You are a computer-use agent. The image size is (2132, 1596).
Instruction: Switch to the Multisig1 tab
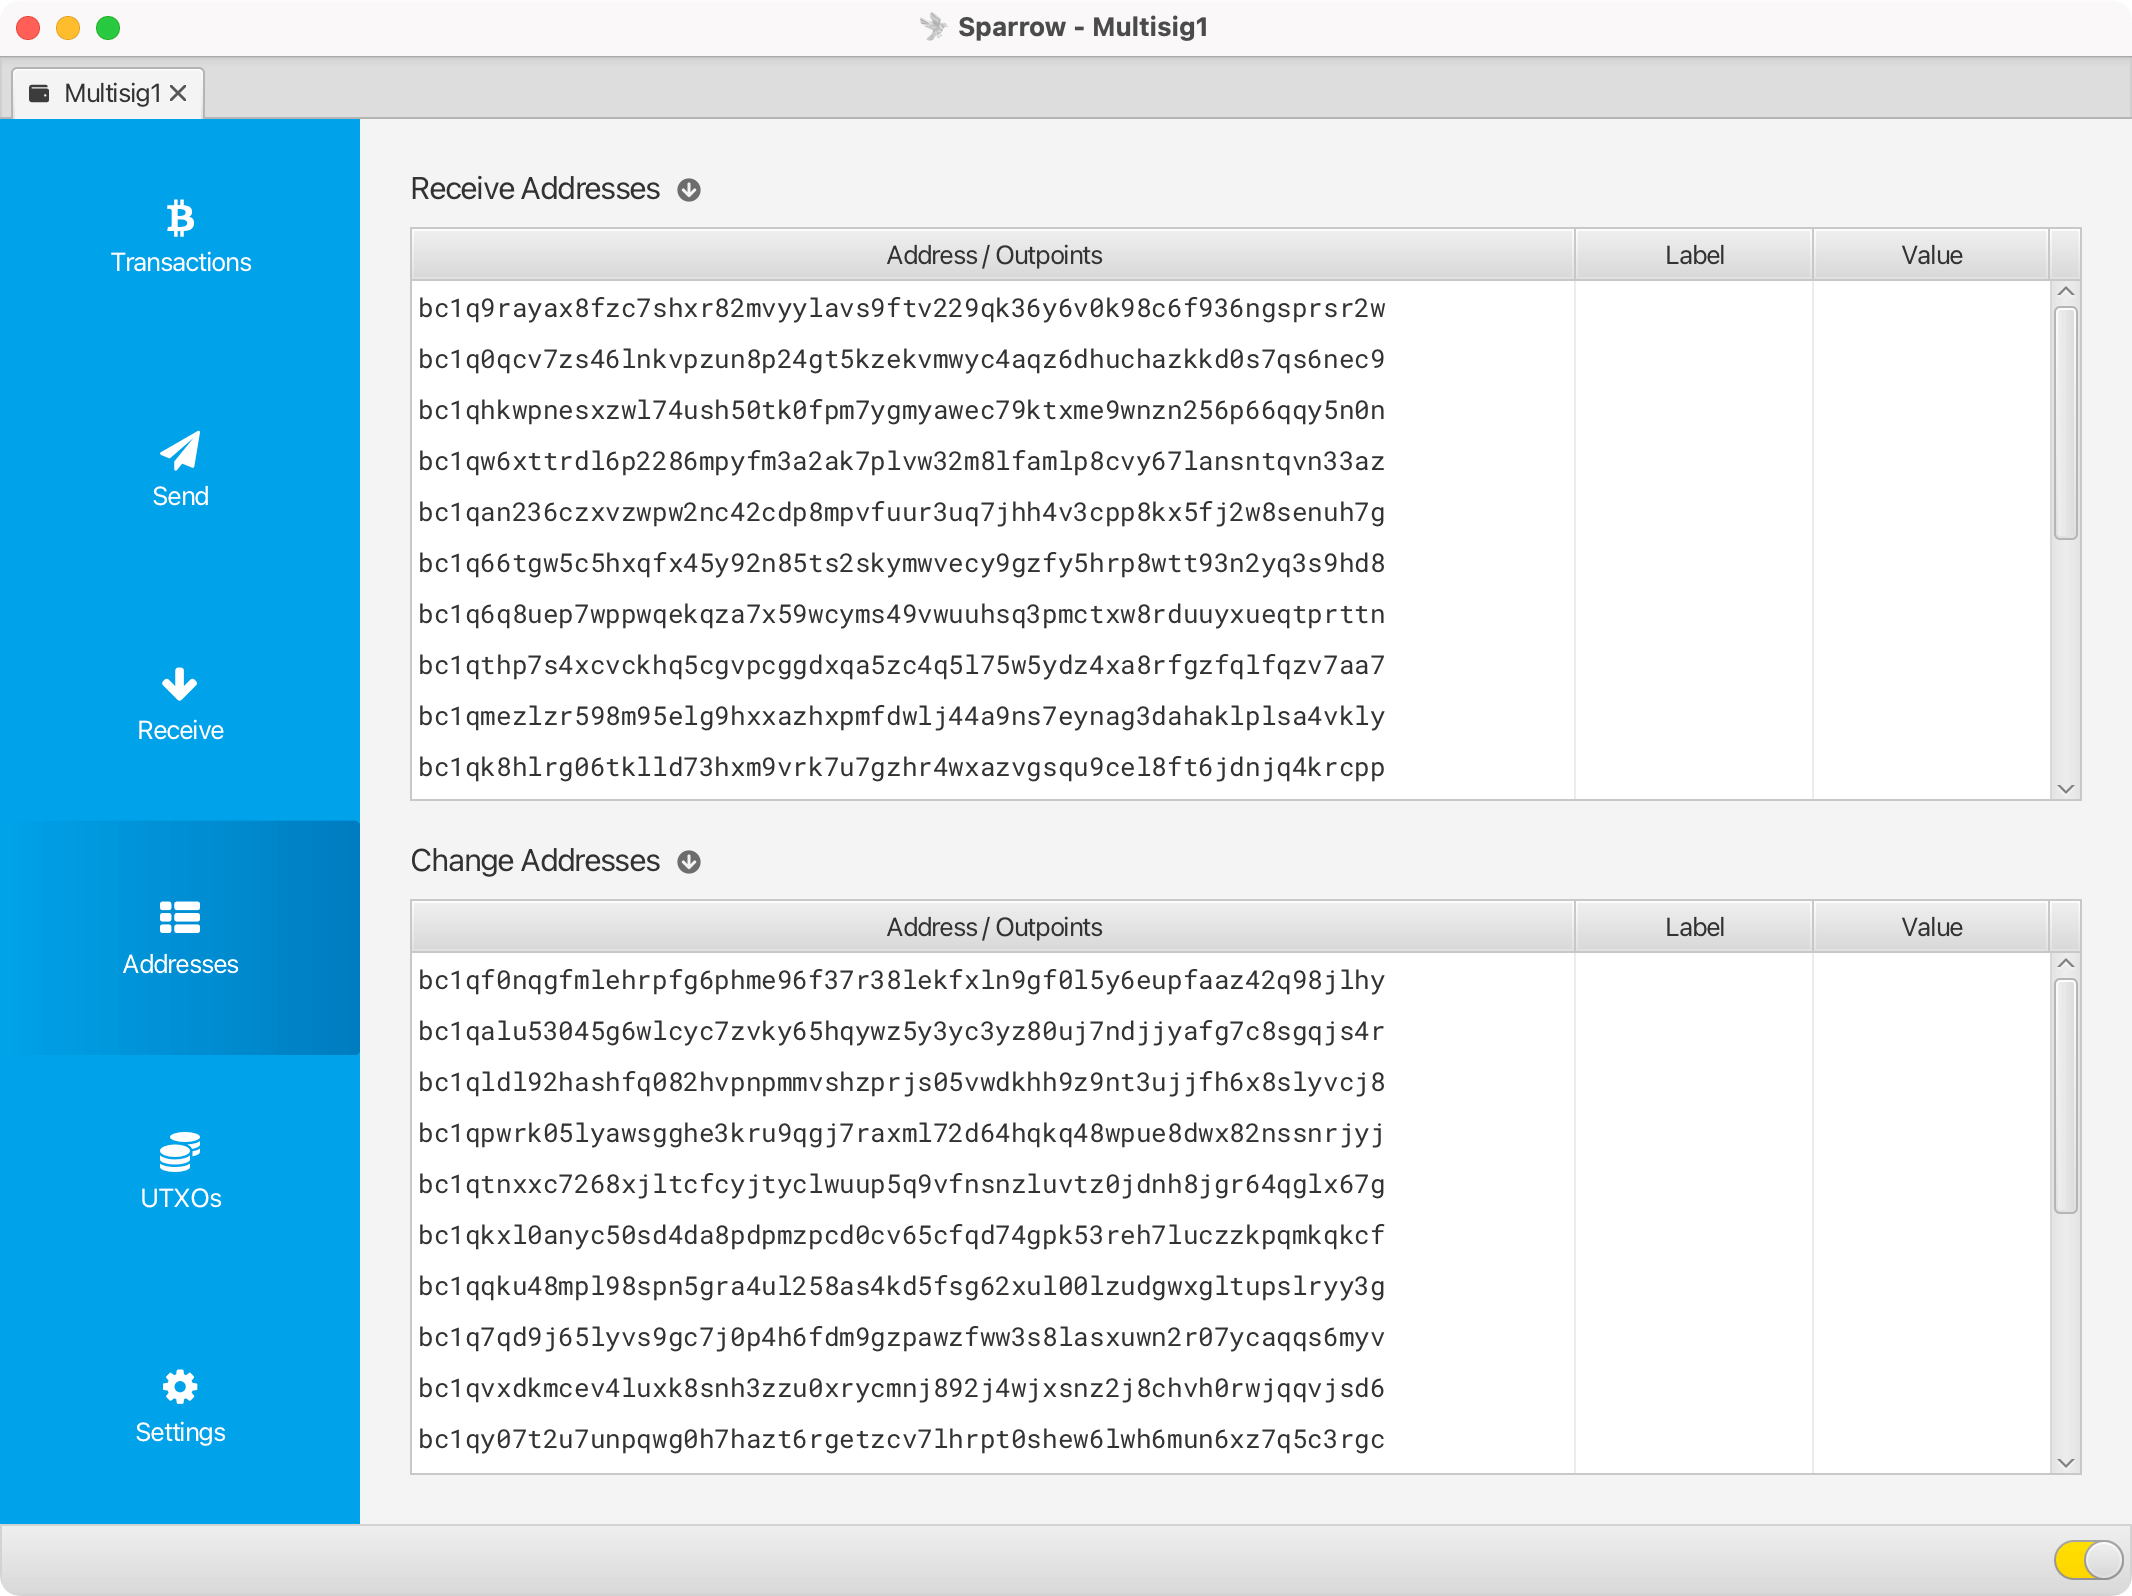[x=108, y=93]
